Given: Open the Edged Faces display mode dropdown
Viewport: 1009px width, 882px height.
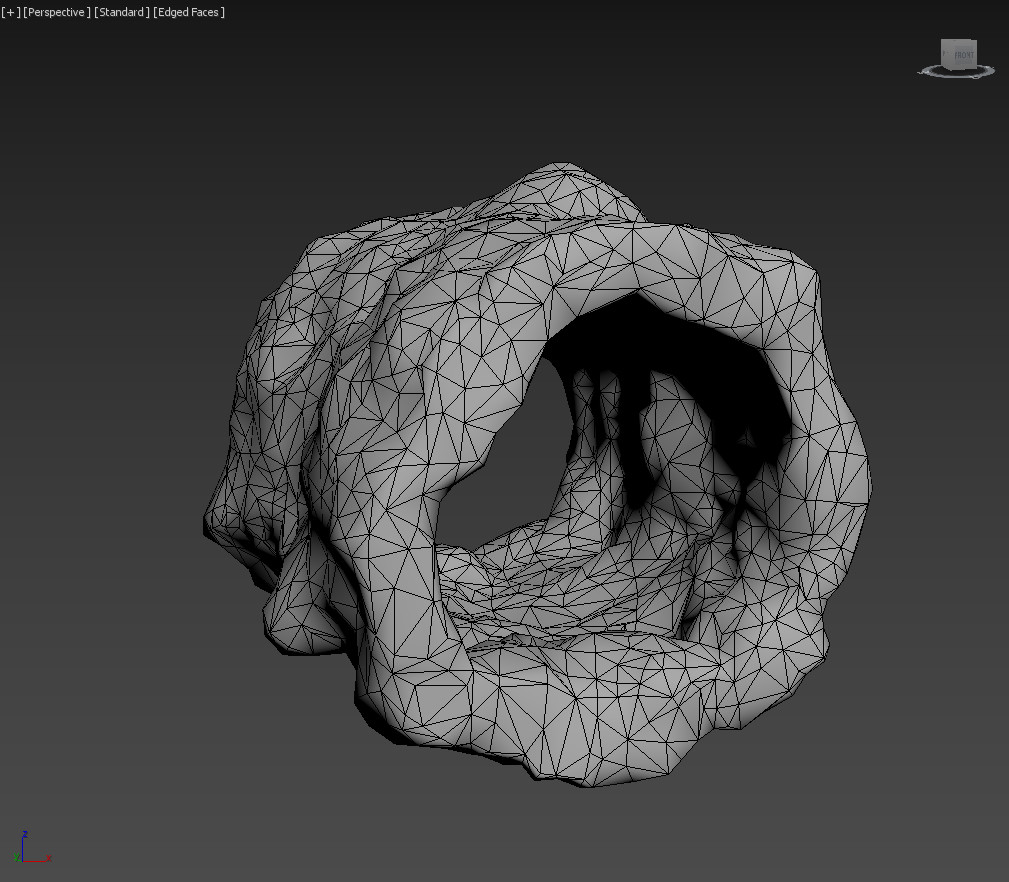Looking at the screenshot, I should pos(189,12).
